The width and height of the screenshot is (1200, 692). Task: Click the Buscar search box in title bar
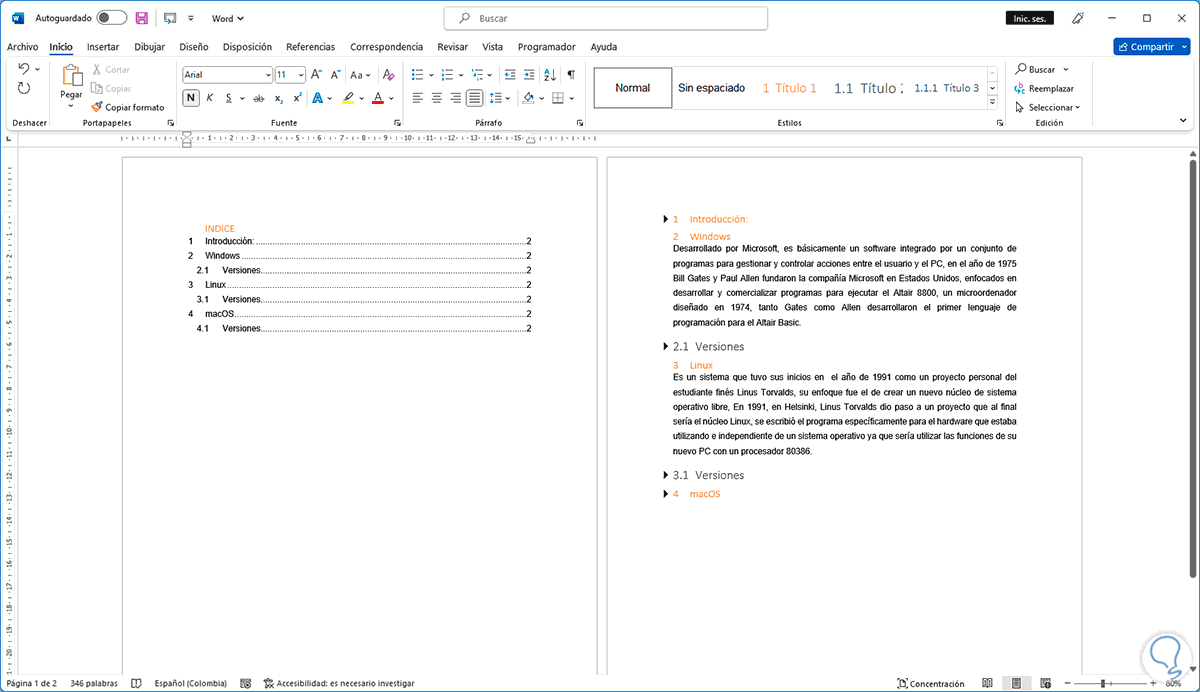606,18
